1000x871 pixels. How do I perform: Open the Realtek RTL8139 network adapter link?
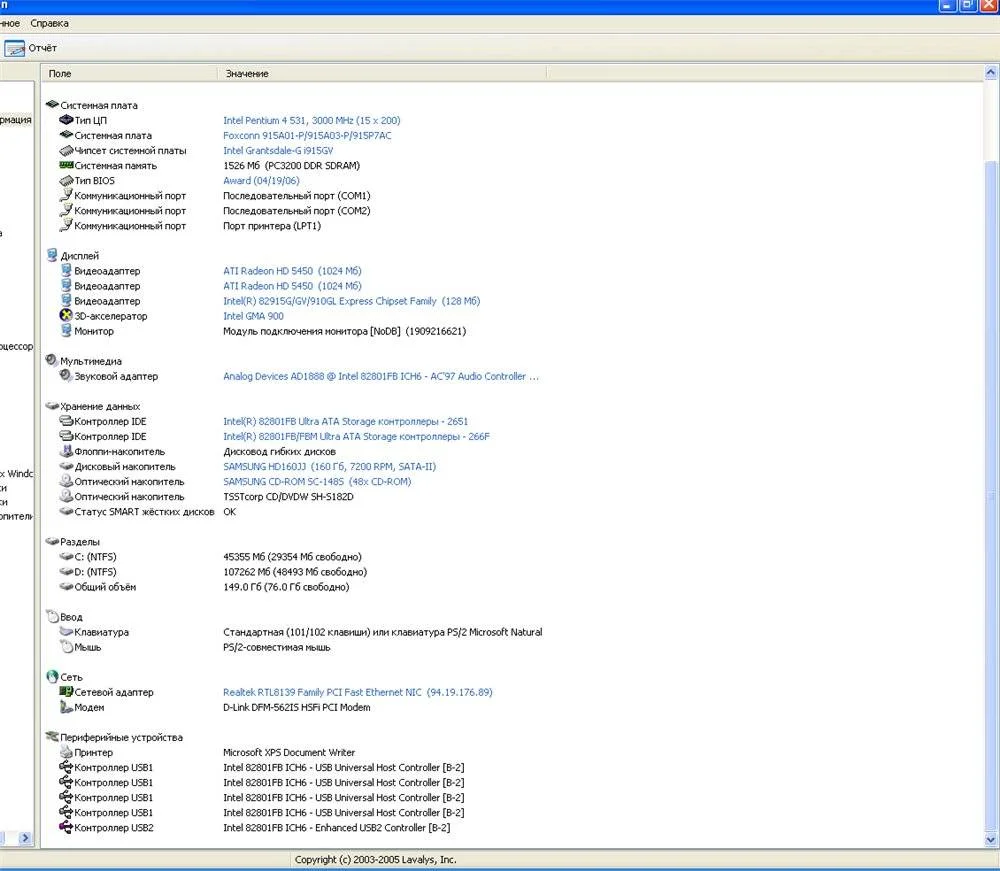pos(357,692)
